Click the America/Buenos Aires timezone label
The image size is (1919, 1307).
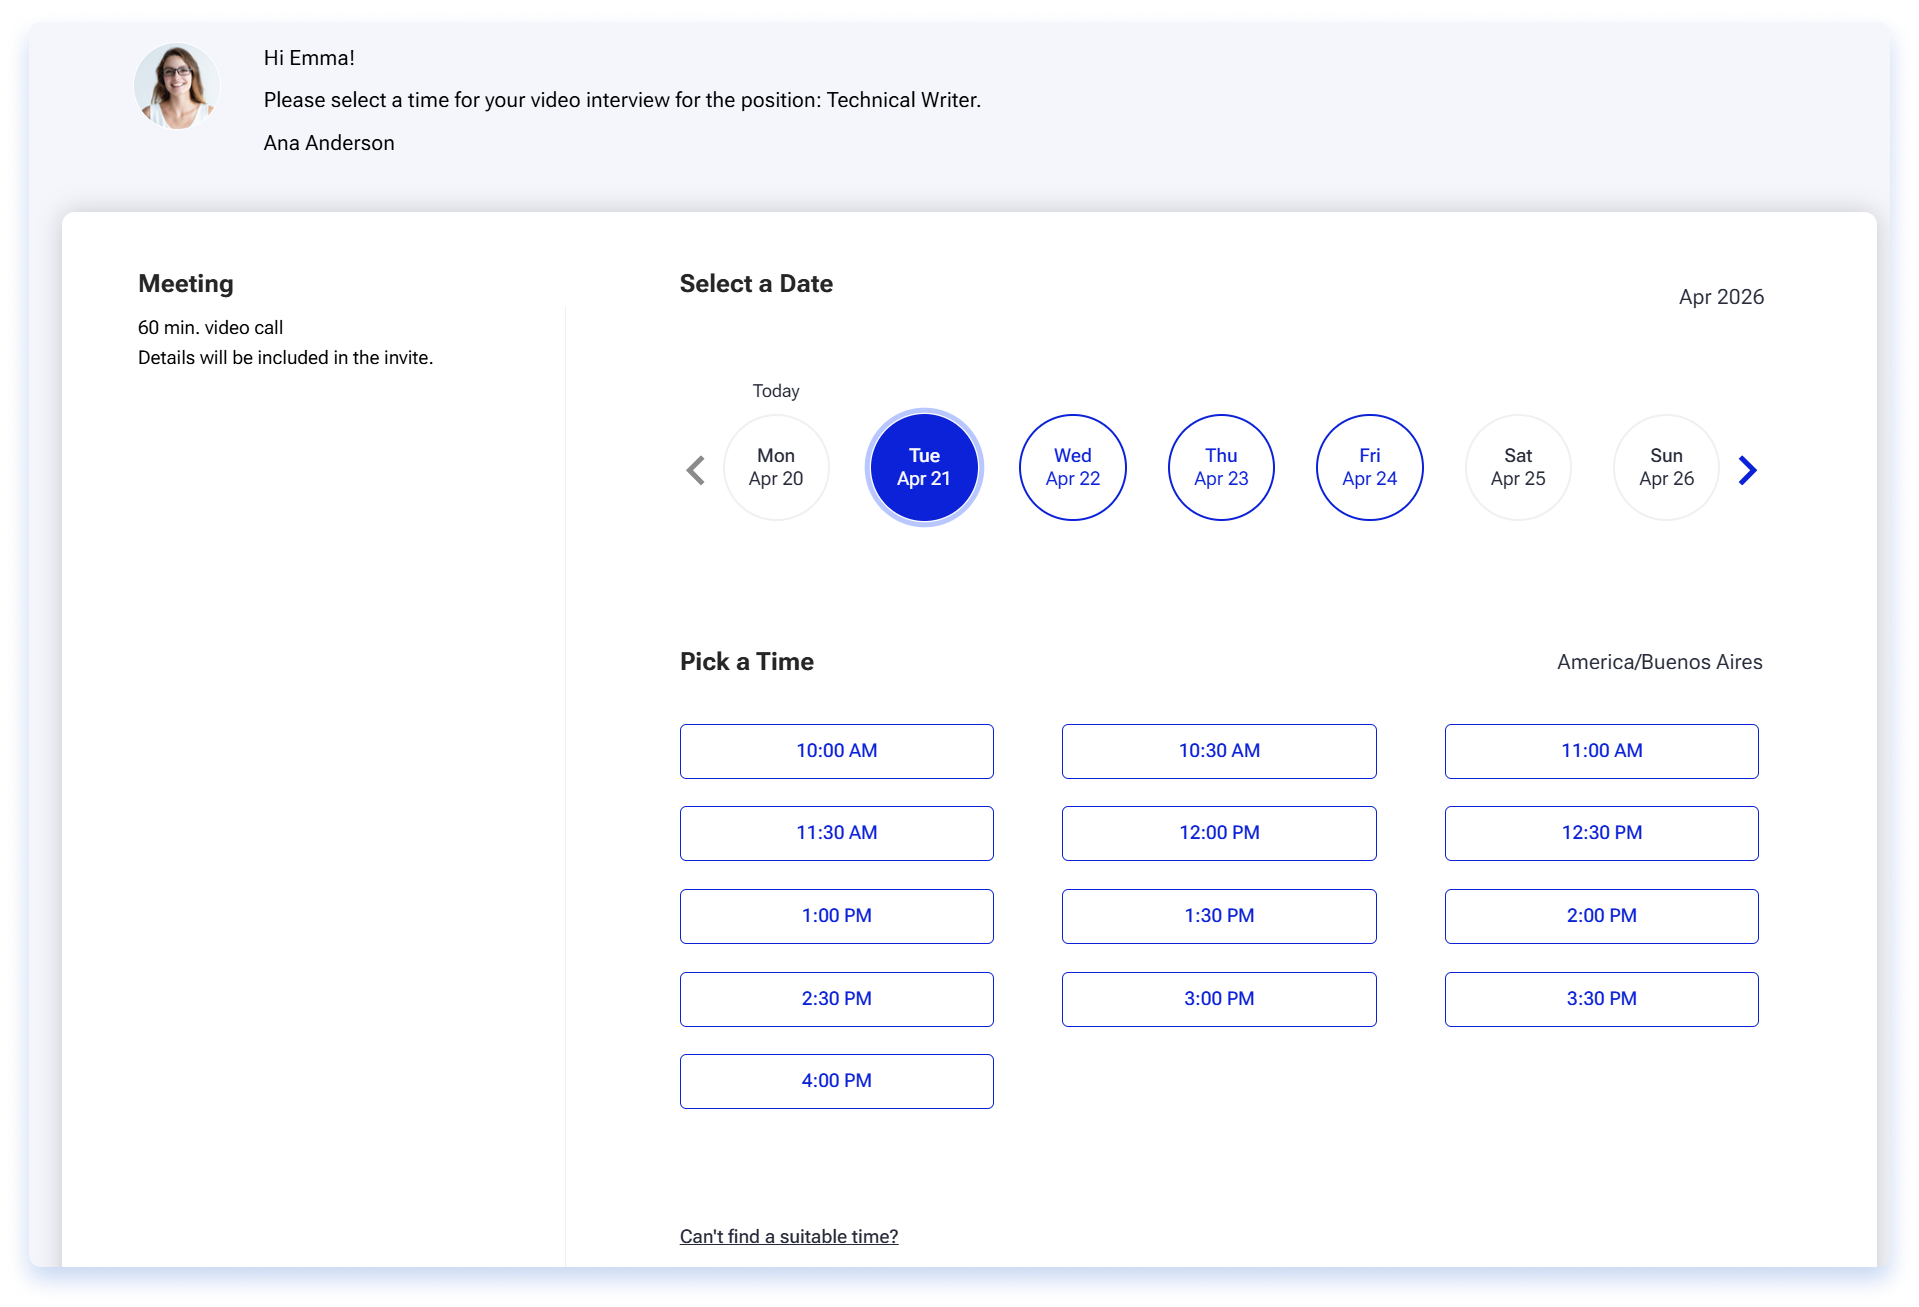(x=1660, y=662)
